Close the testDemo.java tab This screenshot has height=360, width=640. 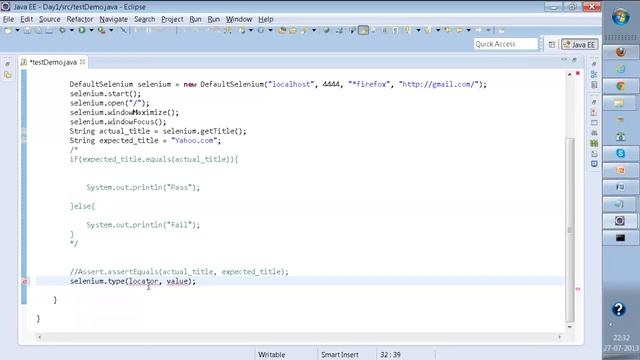[x=82, y=62]
